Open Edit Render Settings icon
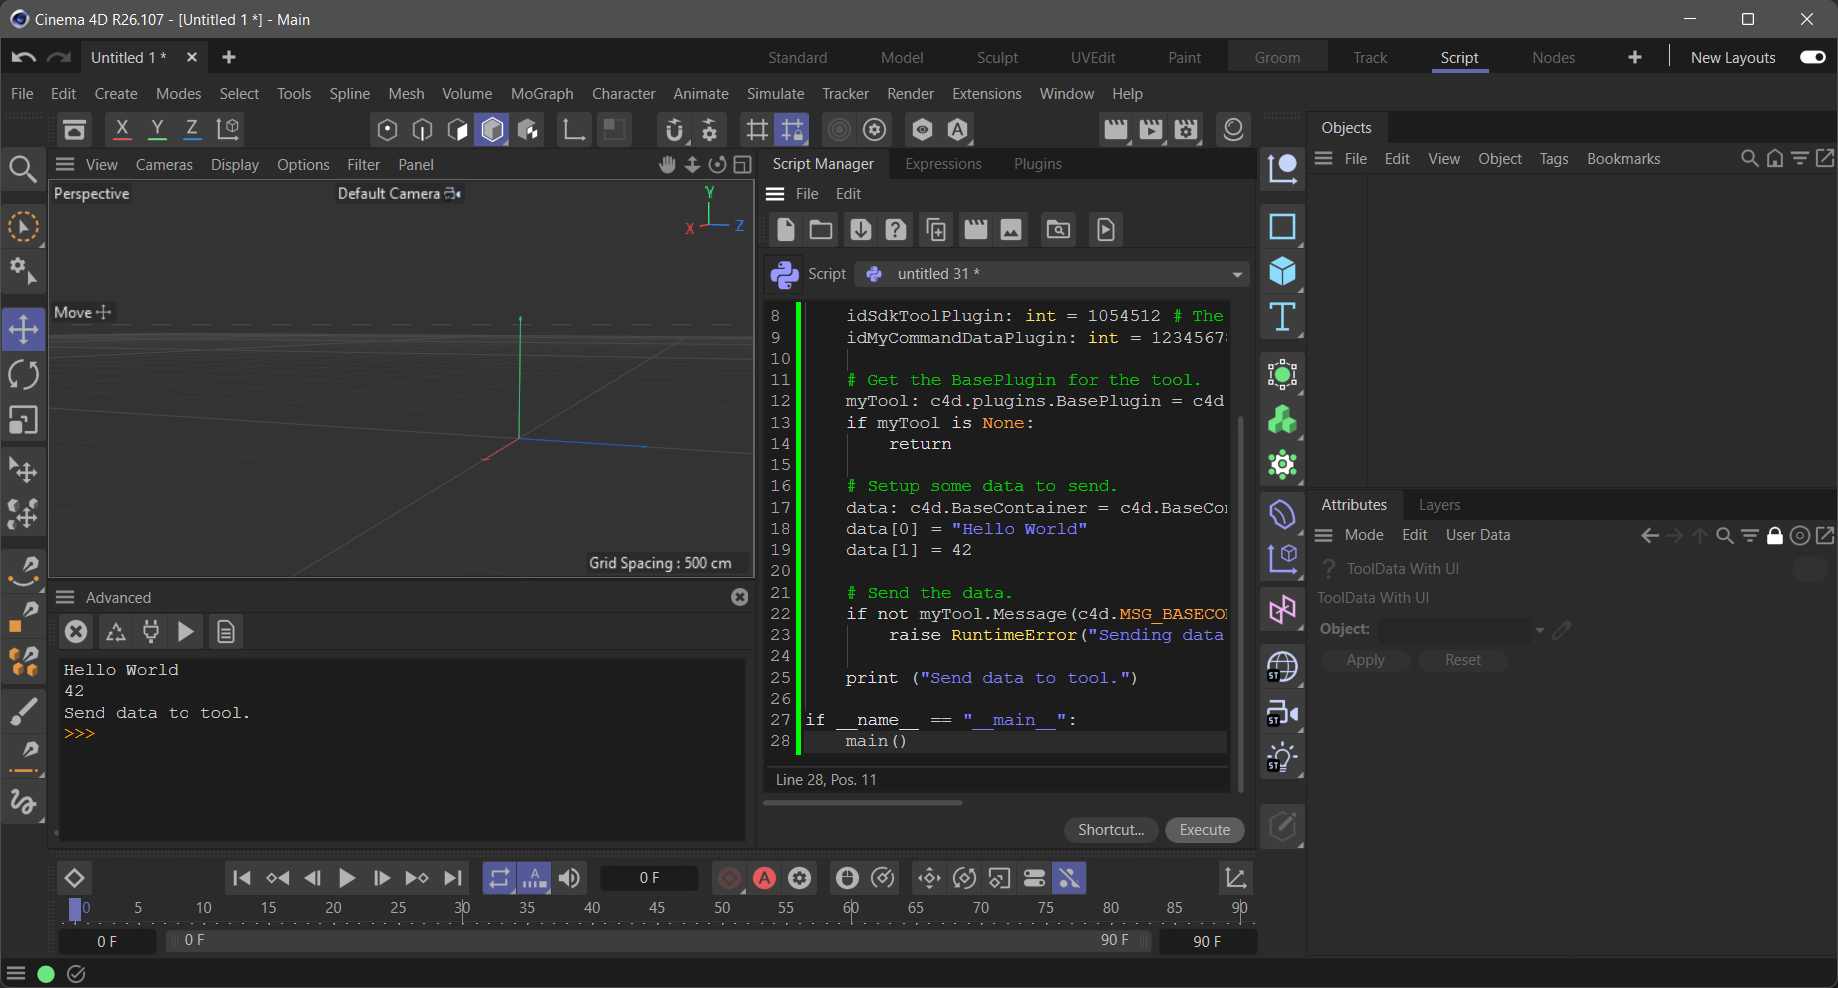1838x988 pixels. point(1186,129)
